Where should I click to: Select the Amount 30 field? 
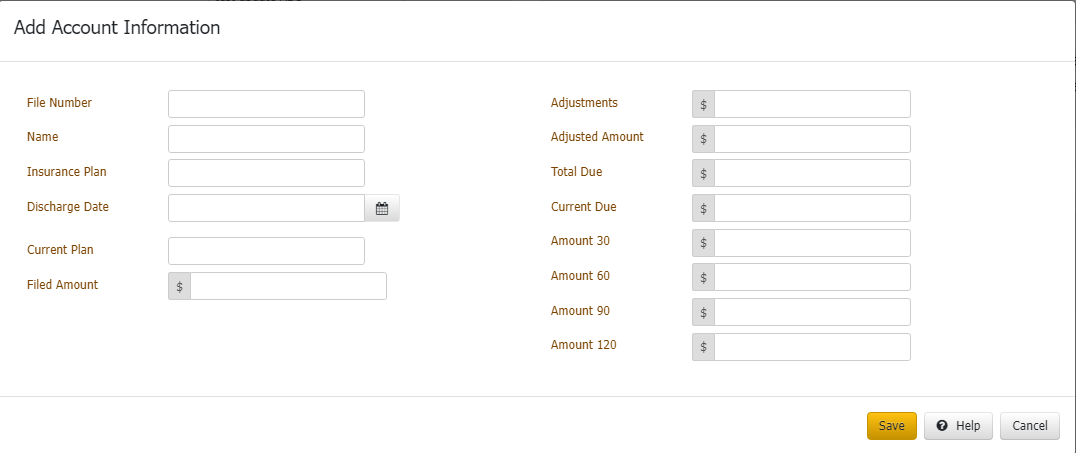(x=812, y=243)
